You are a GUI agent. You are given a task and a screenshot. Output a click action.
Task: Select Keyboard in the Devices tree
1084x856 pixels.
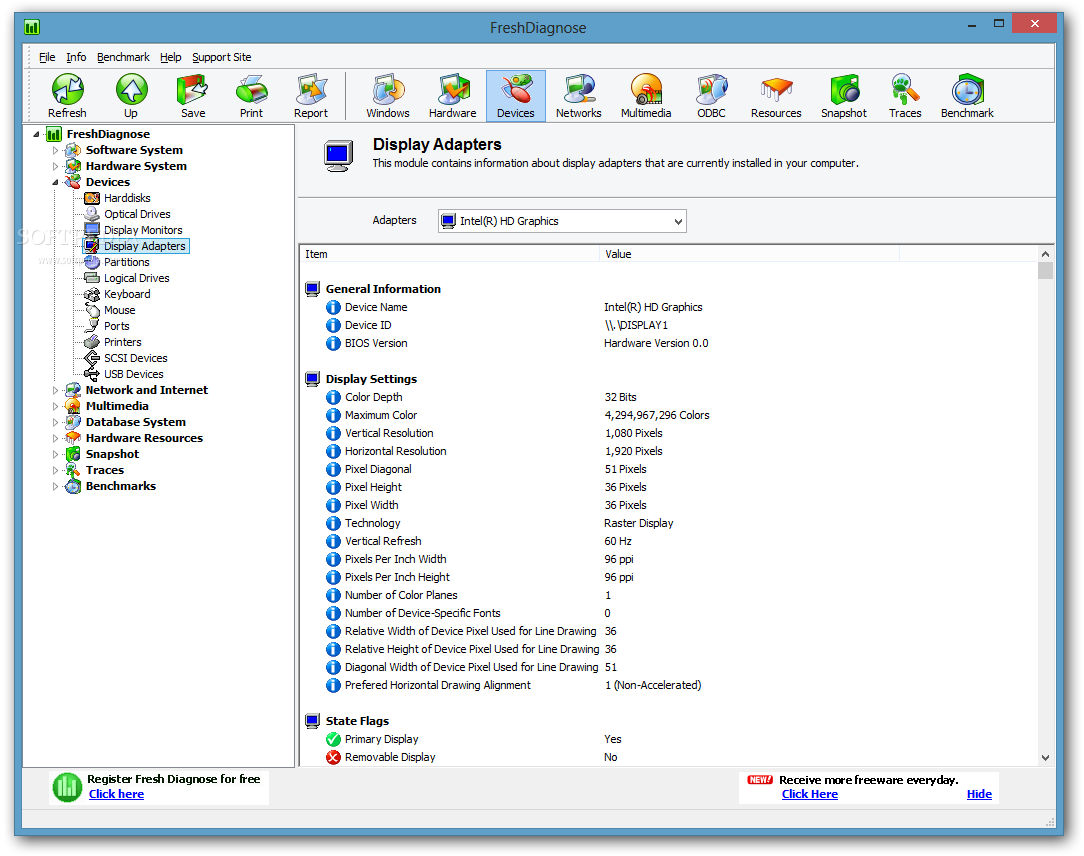[127, 294]
